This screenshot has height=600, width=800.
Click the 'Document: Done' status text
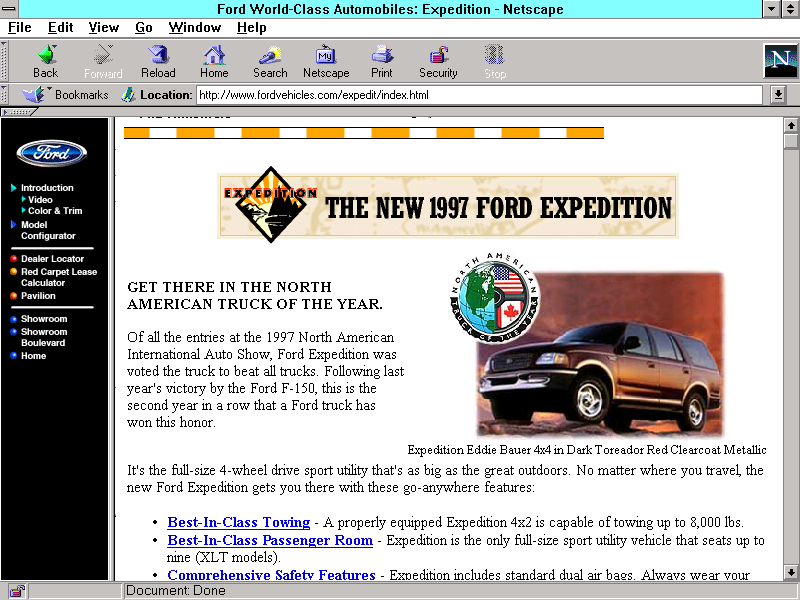coord(176,591)
